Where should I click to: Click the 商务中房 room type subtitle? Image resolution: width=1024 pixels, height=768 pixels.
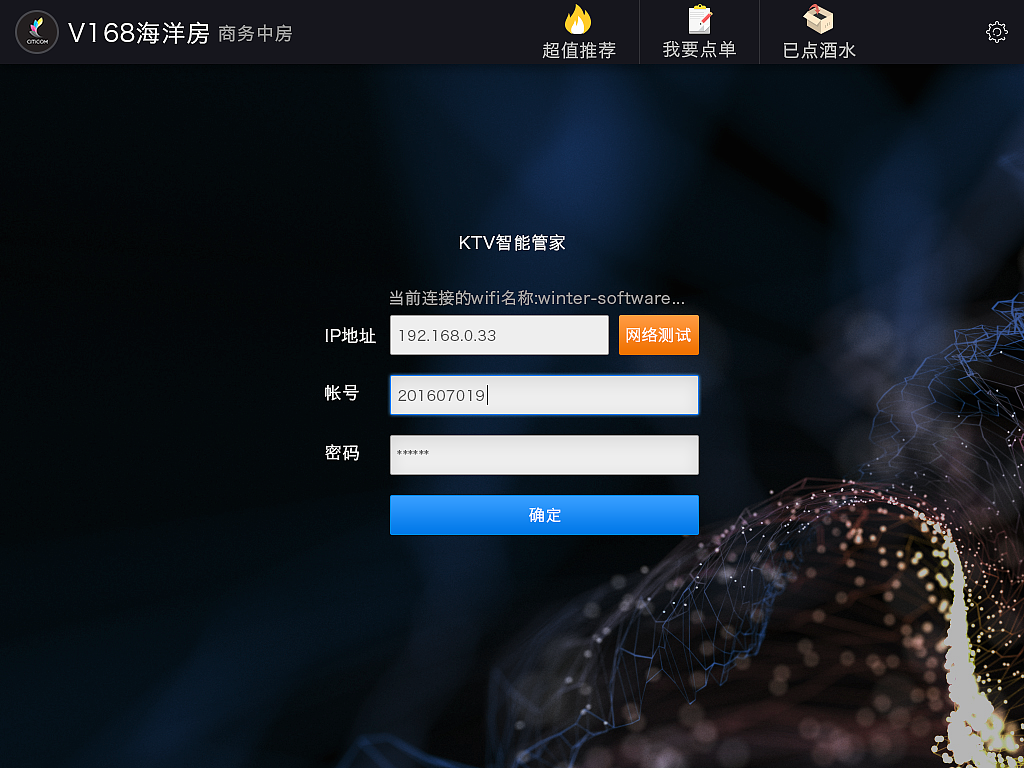[251, 34]
